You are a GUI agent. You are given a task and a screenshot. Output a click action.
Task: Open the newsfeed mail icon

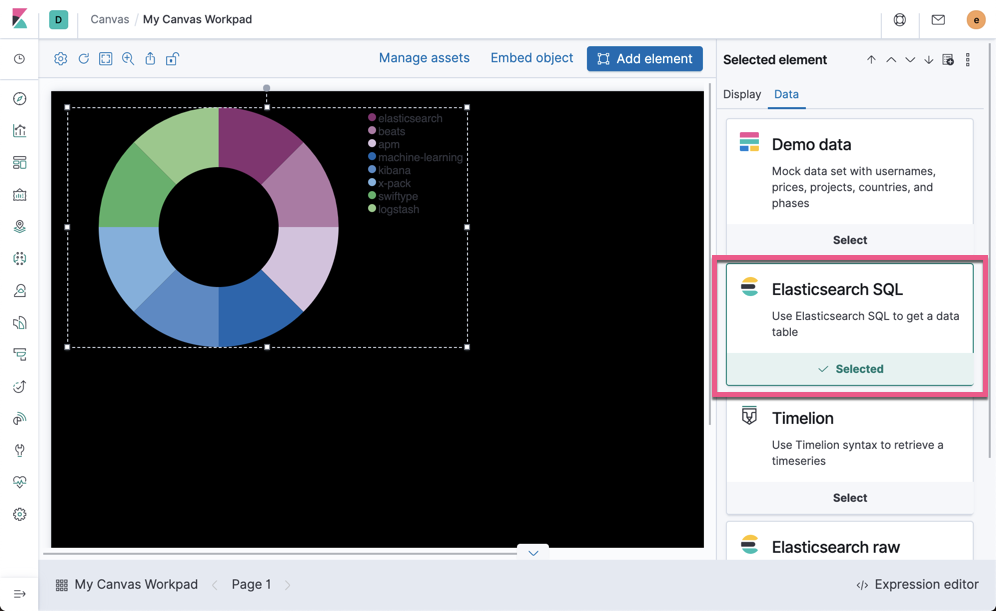938,20
